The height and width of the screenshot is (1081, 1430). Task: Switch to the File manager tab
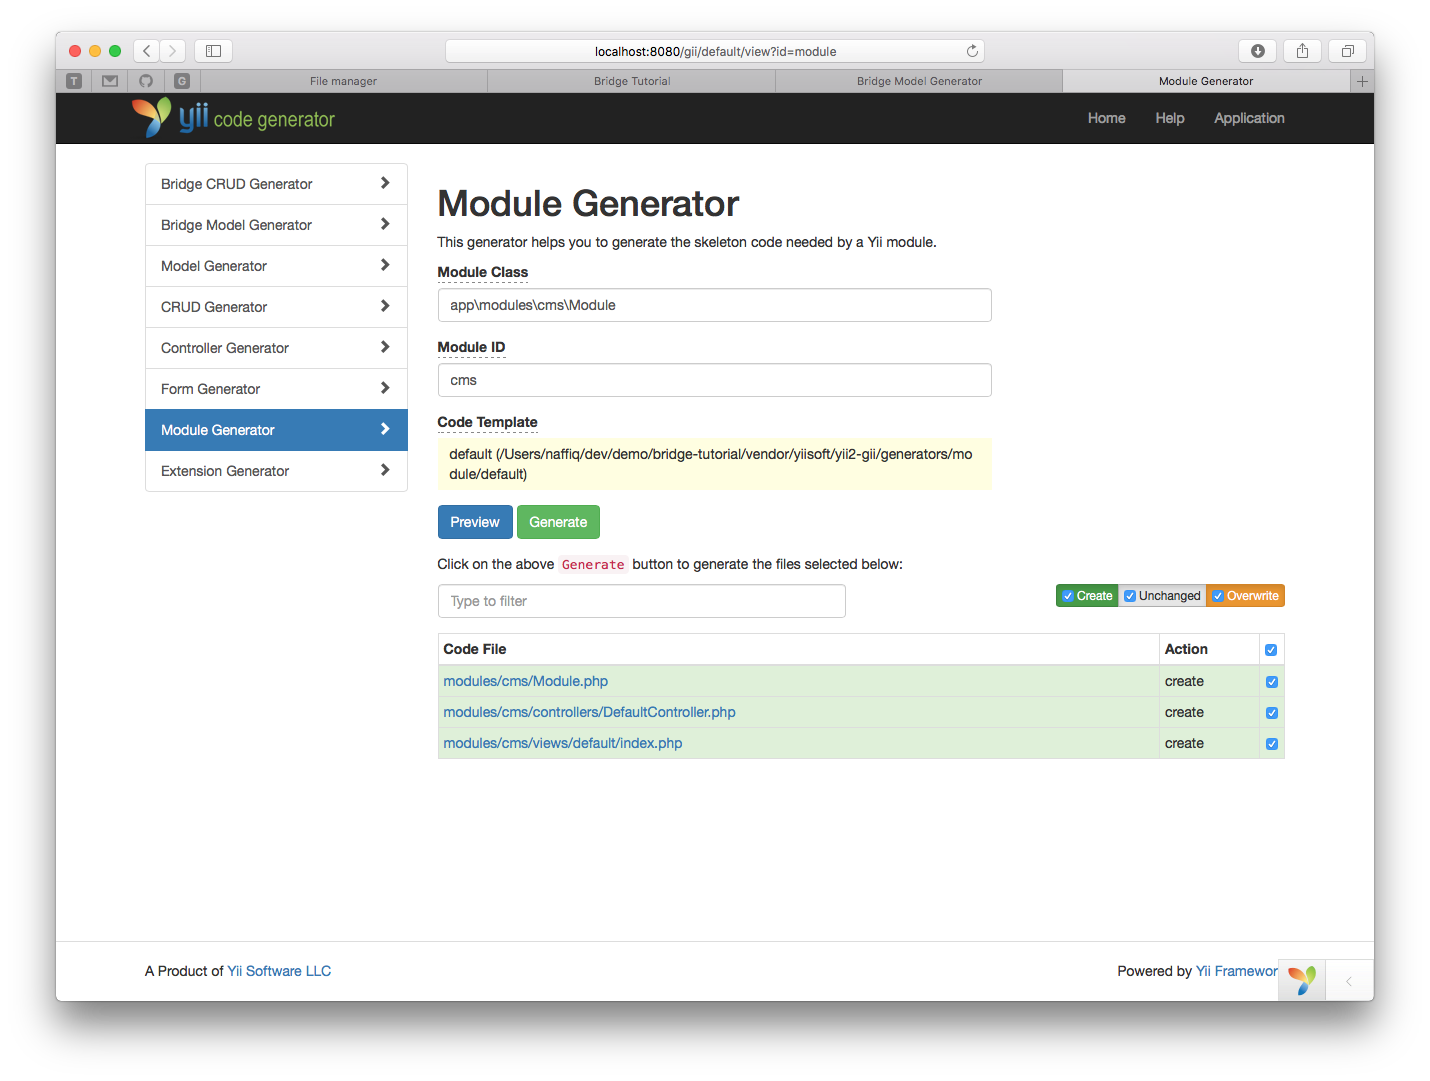[343, 81]
